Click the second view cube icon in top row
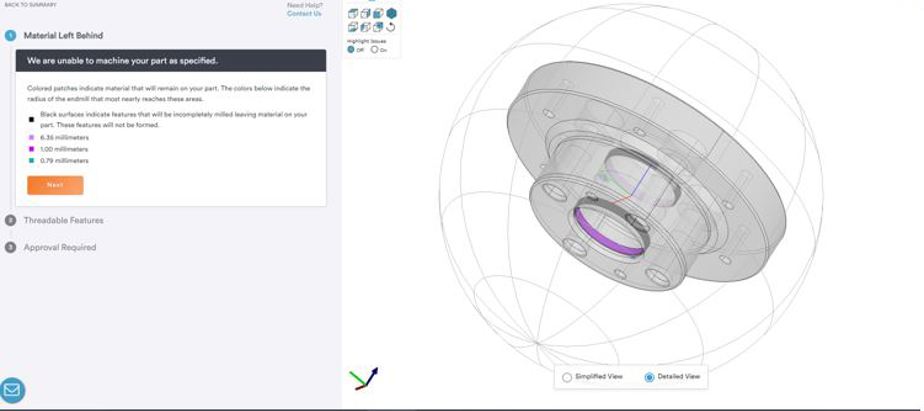The width and height of the screenshot is (924, 411). tap(365, 14)
